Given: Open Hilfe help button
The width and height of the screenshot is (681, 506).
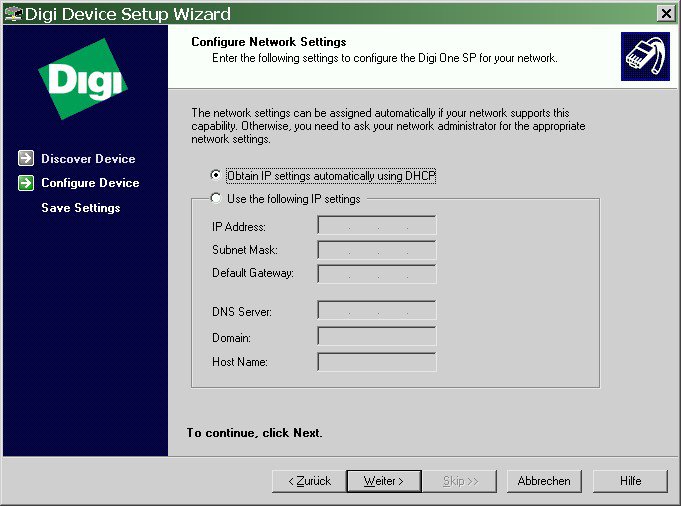Looking at the screenshot, I should point(630,481).
